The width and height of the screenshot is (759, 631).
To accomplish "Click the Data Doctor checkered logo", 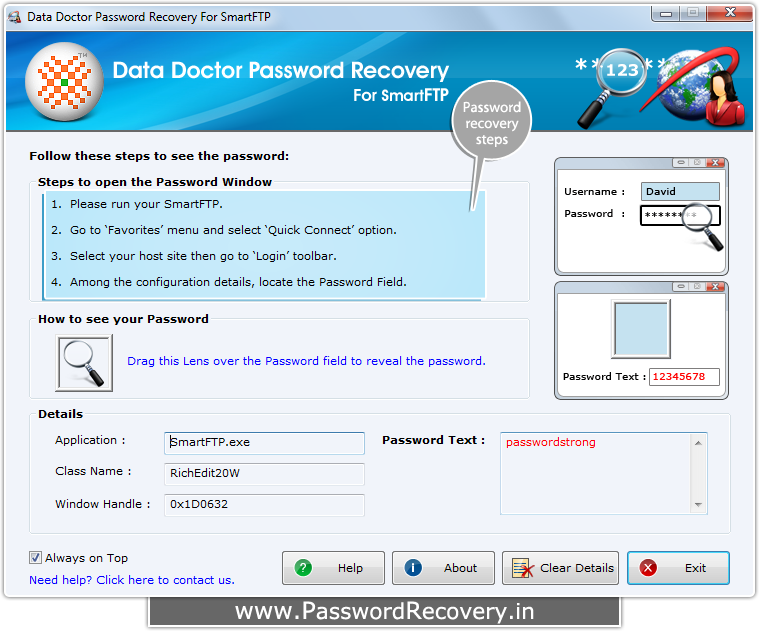I will tap(64, 81).
